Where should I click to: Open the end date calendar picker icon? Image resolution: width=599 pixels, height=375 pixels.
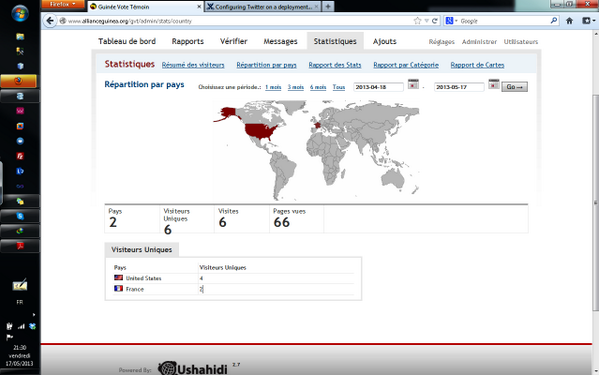494,84
